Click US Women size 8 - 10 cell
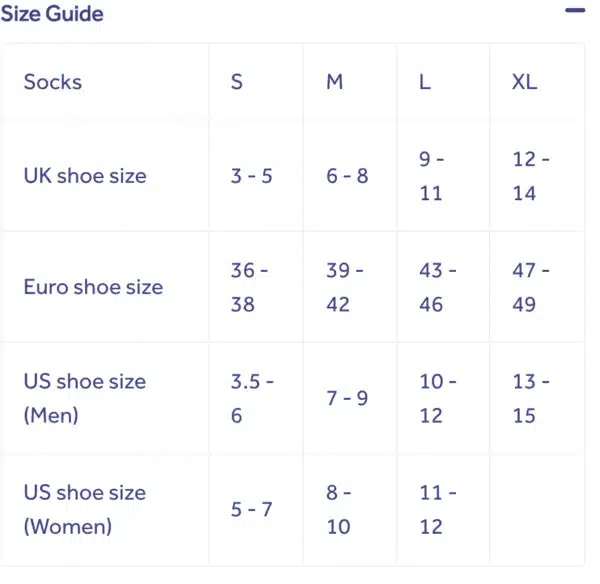This screenshot has width=600, height=584. pos(339,509)
